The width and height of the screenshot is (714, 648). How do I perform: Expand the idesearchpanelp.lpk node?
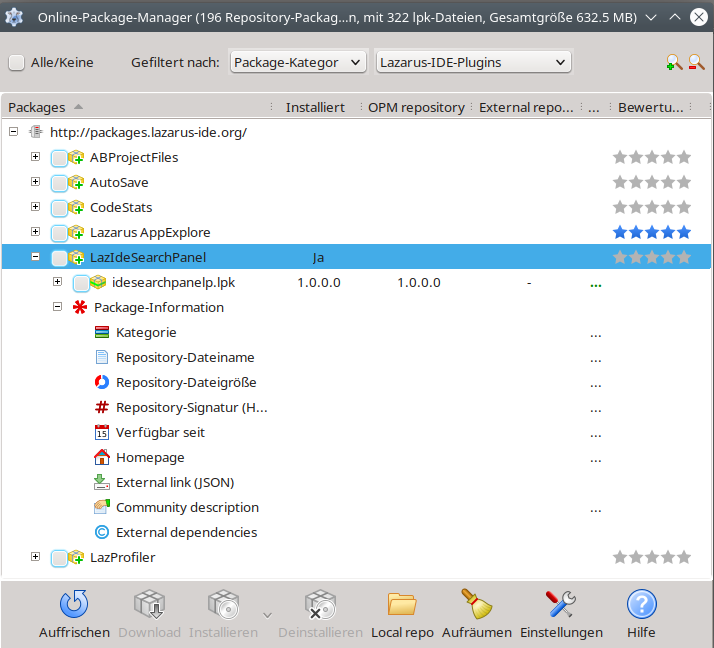pos(57,282)
